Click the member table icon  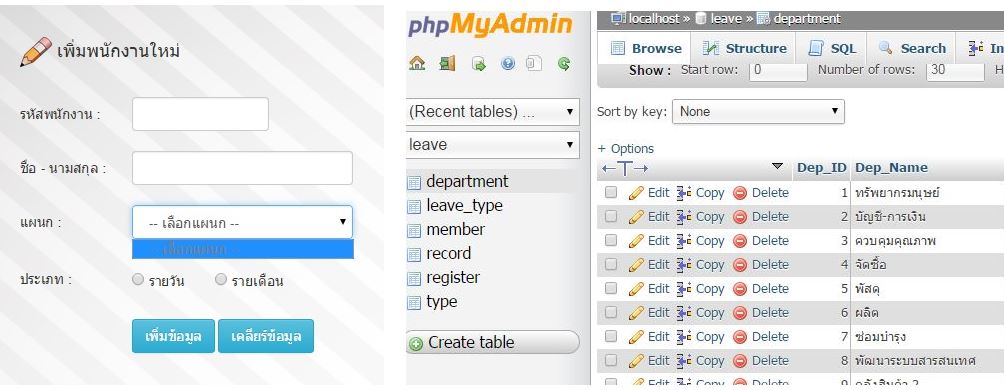pos(415,230)
